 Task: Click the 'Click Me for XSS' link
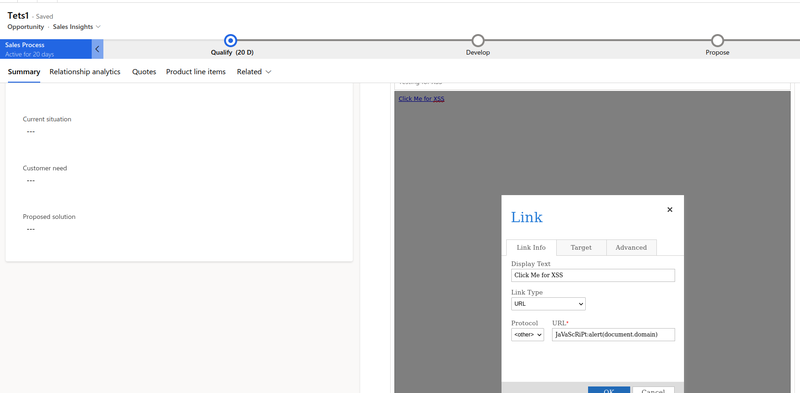tap(421, 99)
